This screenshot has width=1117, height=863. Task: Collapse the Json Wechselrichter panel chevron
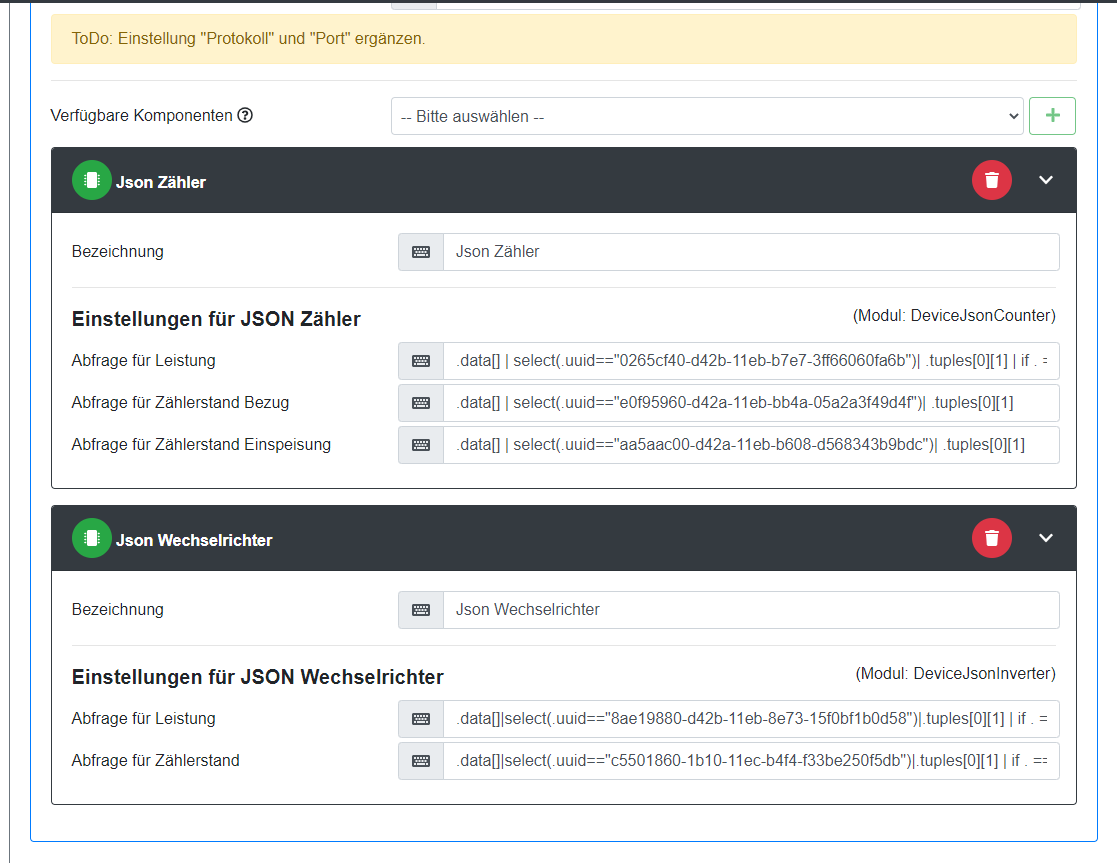coord(1046,538)
